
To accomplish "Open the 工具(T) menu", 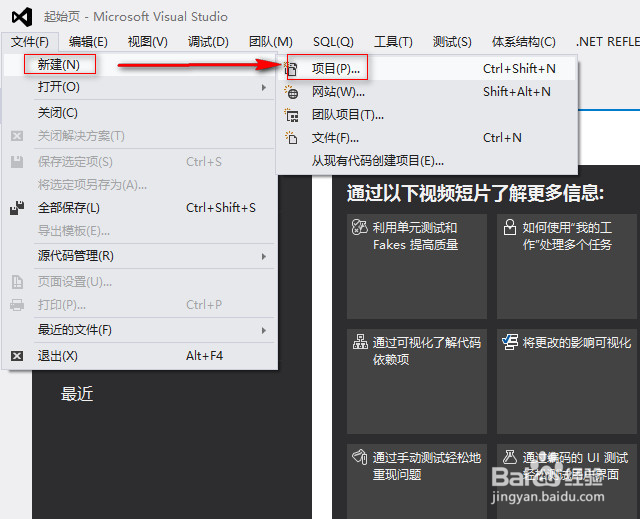I will coord(393,42).
